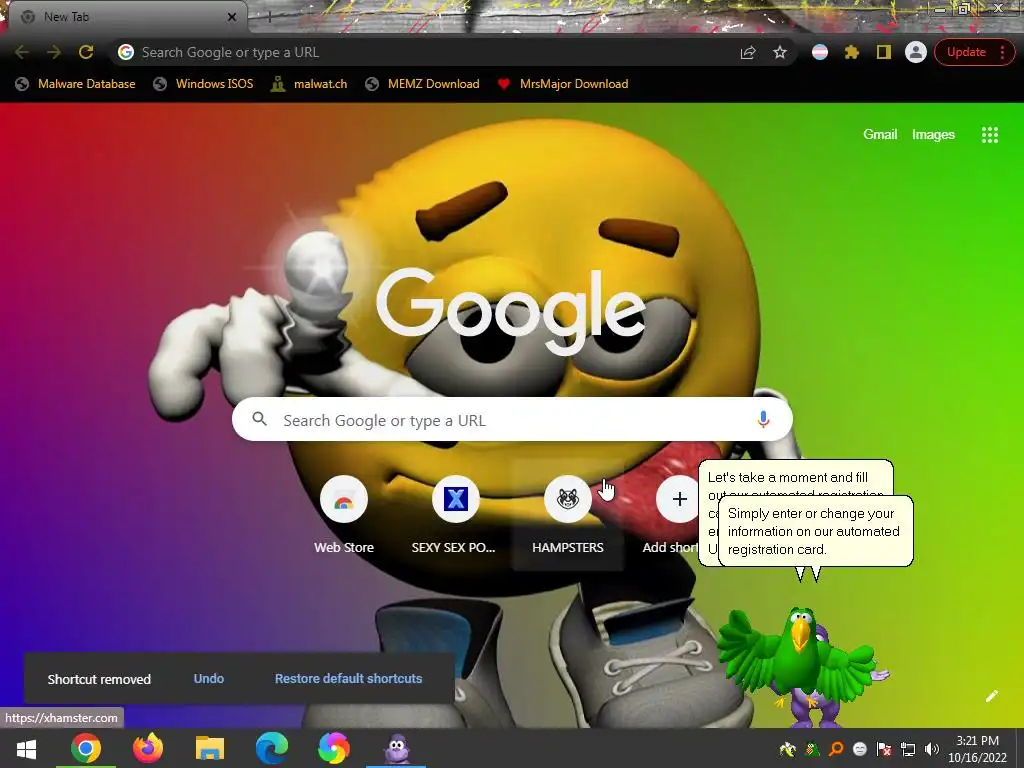Click the Google search box

(x=512, y=419)
